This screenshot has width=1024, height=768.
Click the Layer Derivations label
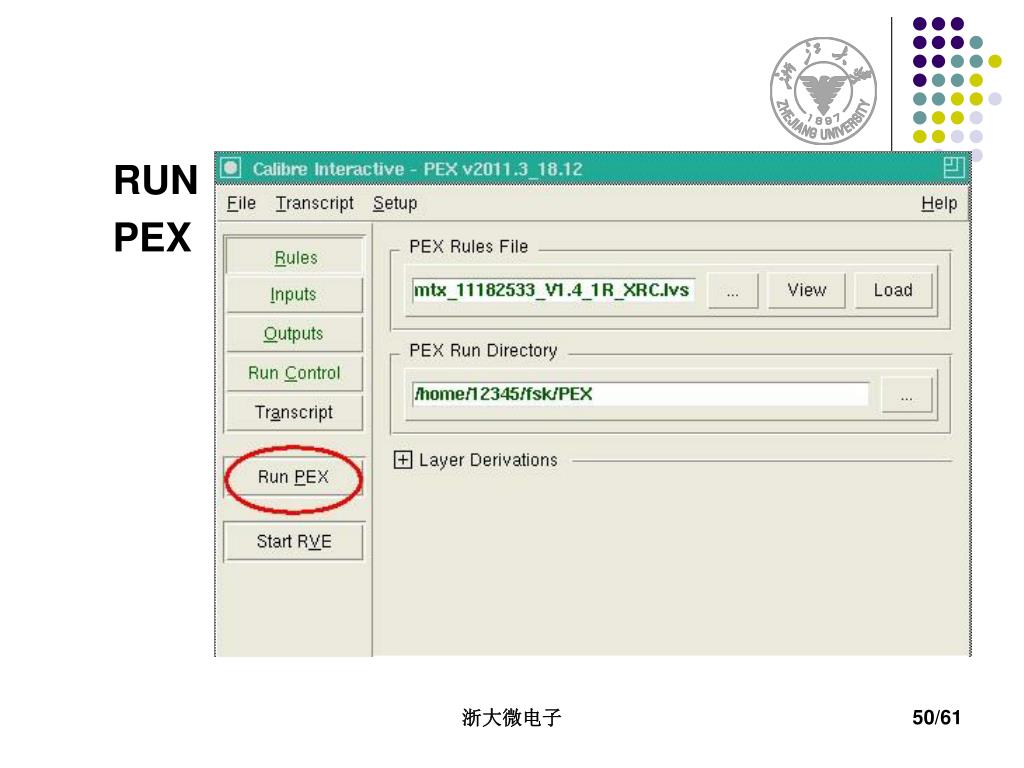pos(488,460)
